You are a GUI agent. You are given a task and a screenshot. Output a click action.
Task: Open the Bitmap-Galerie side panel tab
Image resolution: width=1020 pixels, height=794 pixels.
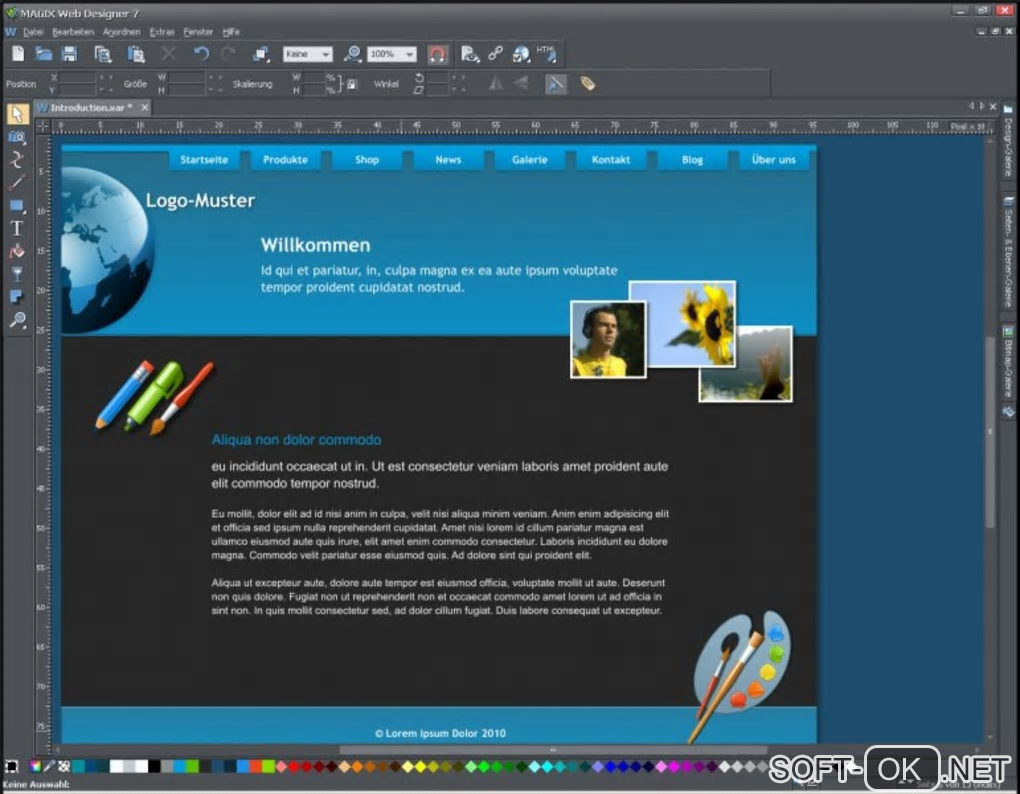tap(1008, 364)
